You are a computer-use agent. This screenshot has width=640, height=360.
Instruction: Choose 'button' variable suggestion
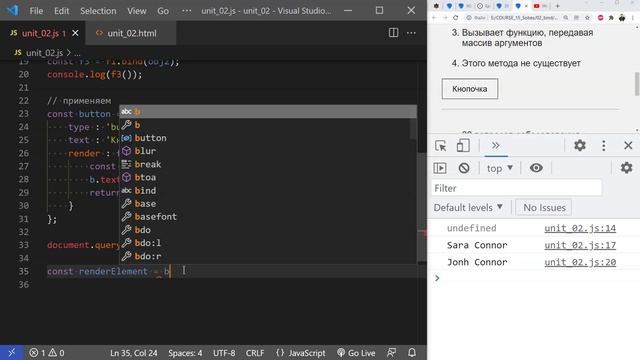pos(268,138)
